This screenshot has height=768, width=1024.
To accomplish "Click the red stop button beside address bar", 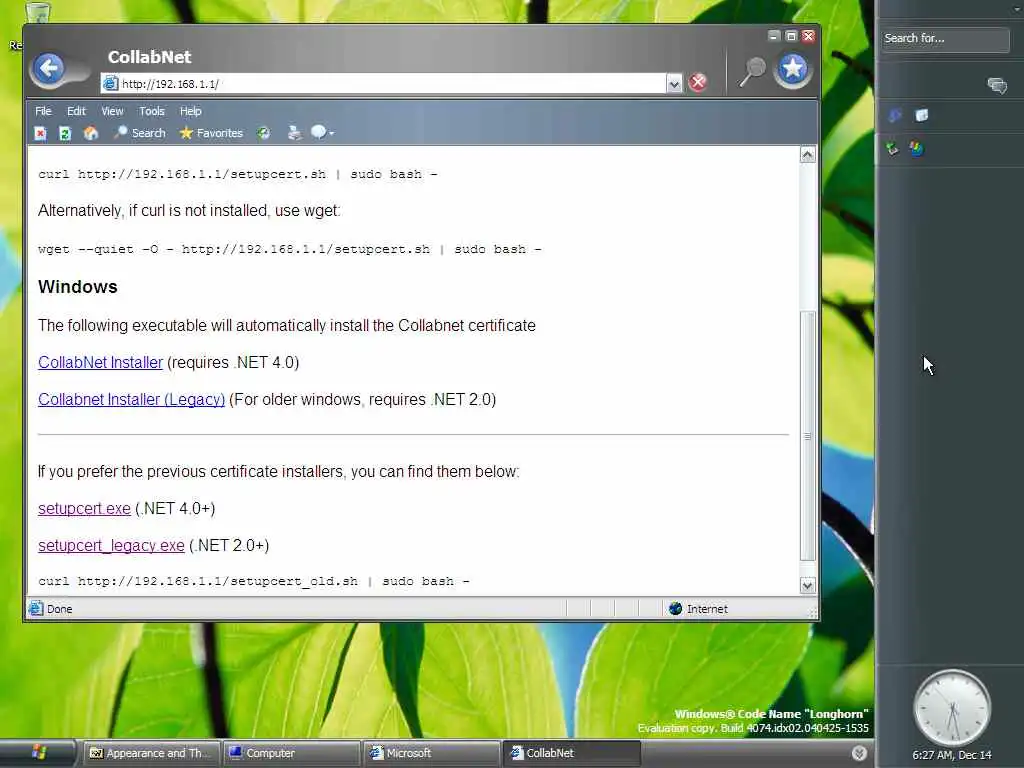I will [x=698, y=82].
